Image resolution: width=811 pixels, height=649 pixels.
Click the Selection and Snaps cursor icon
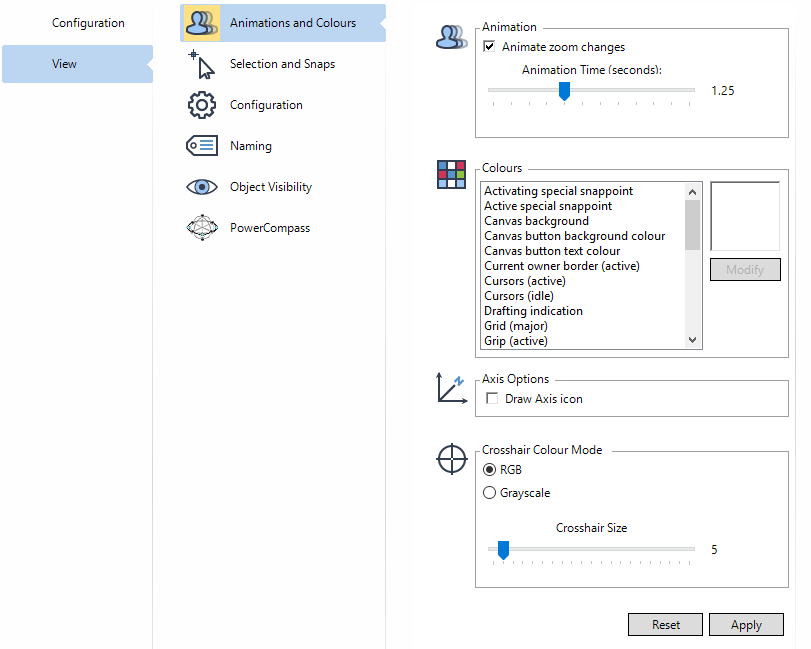[x=202, y=64]
